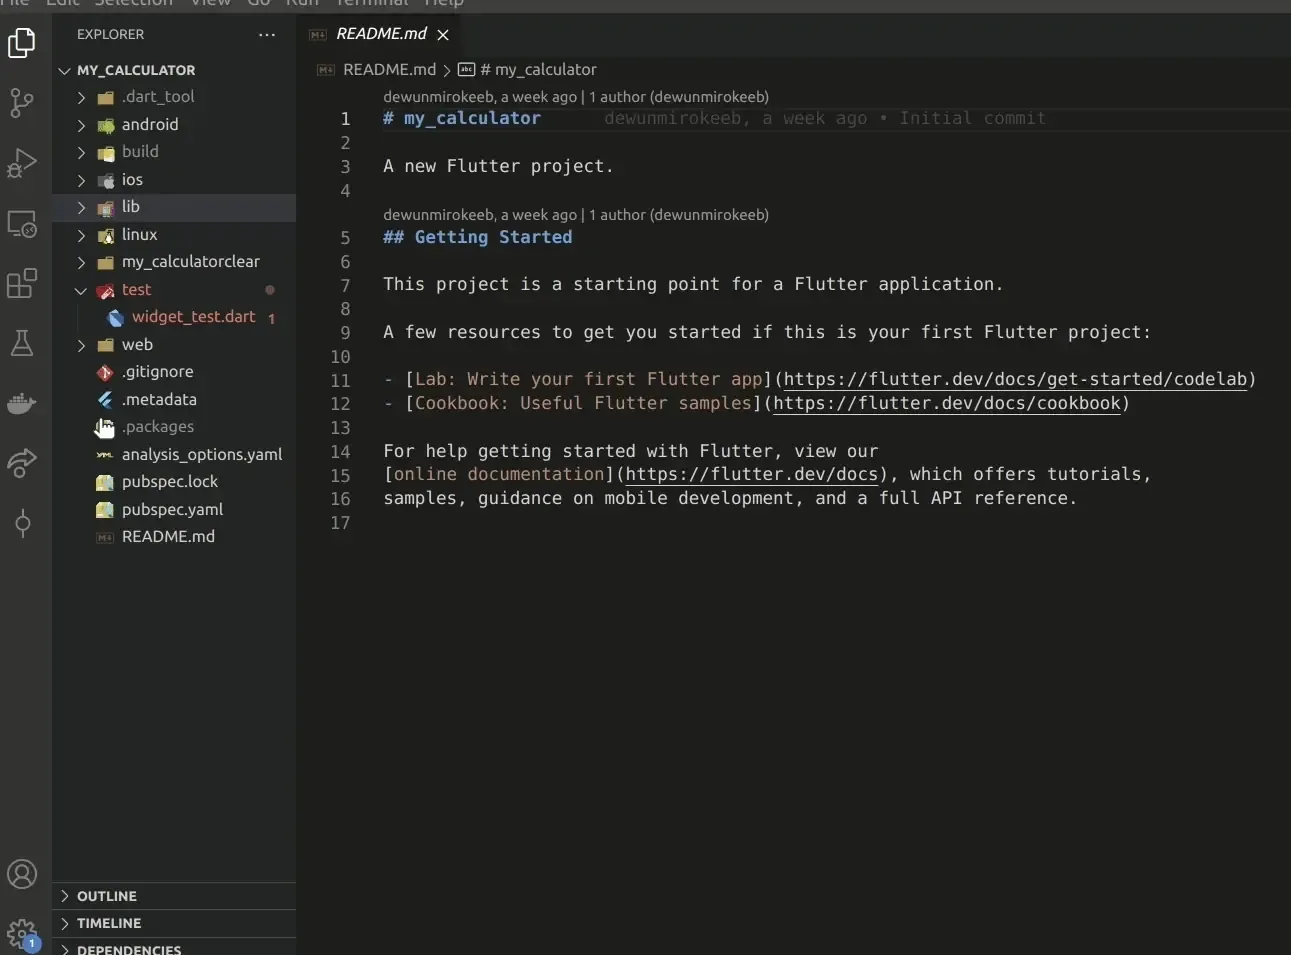The image size is (1291, 955).
Task: Collapse the test folder
Action: click(x=174, y=290)
